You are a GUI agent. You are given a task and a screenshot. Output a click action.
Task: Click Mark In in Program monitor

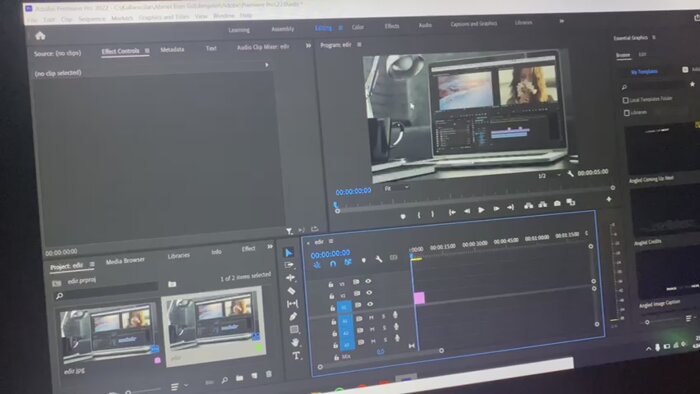(419, 215)
